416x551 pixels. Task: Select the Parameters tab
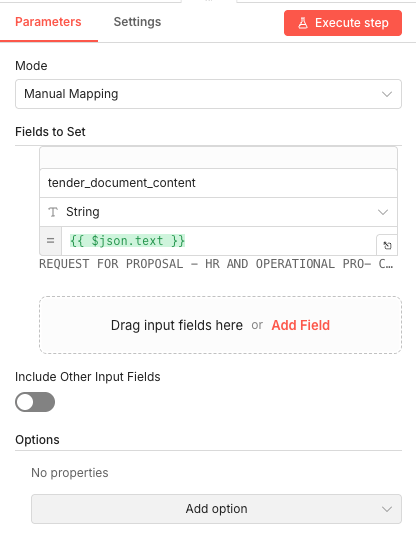point(48,22)
